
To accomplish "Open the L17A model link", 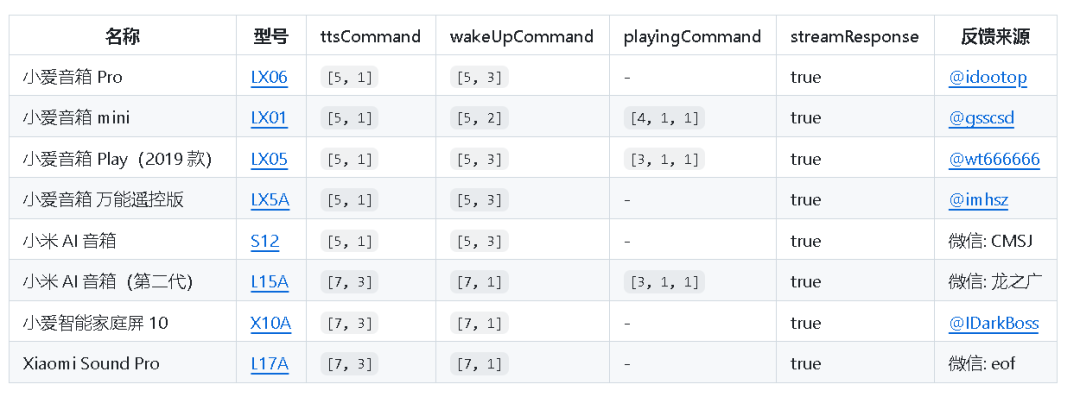I will 269,364.
